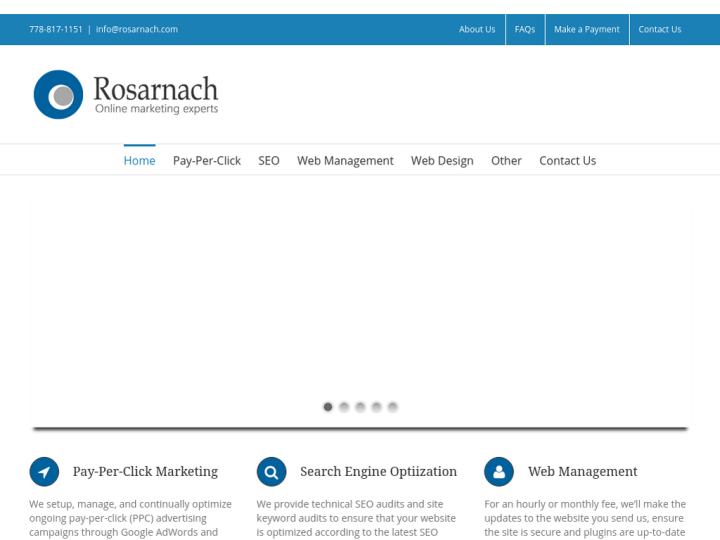The width and height of the screenshot is (720, 540).
Task: Click the Search Engine magnifier icon
Action: pos(271,471)
